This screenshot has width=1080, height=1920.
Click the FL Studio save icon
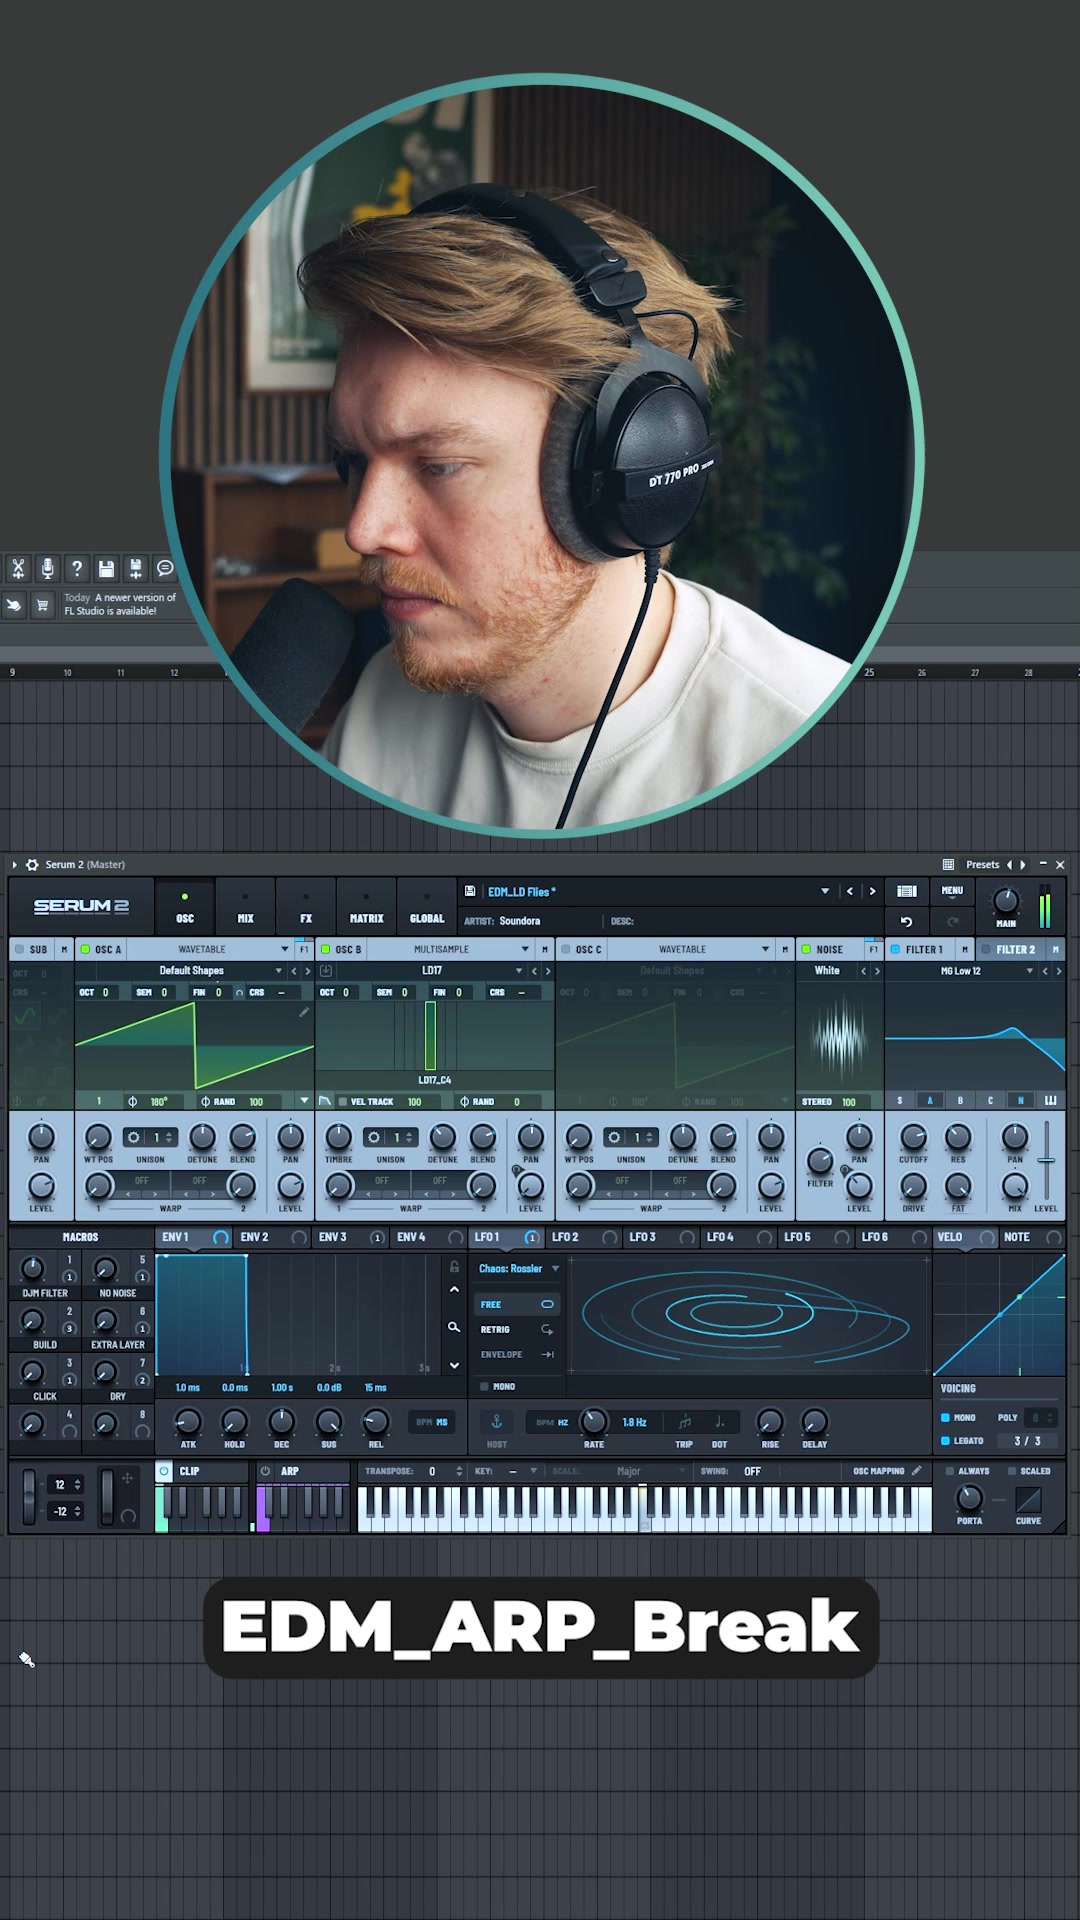[x=106, y=569]
